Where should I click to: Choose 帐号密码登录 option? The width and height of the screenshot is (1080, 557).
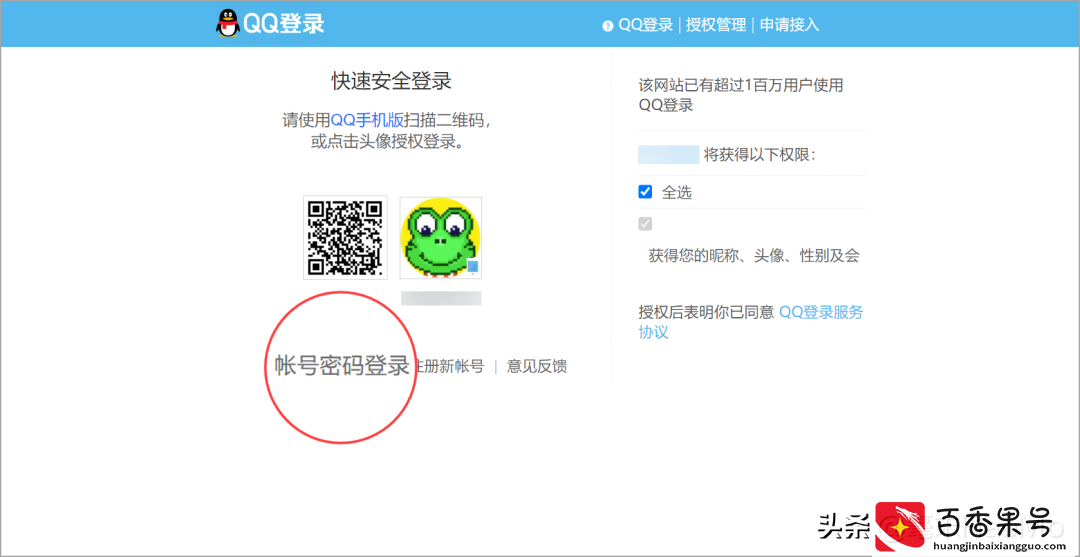tap(342, 366)
